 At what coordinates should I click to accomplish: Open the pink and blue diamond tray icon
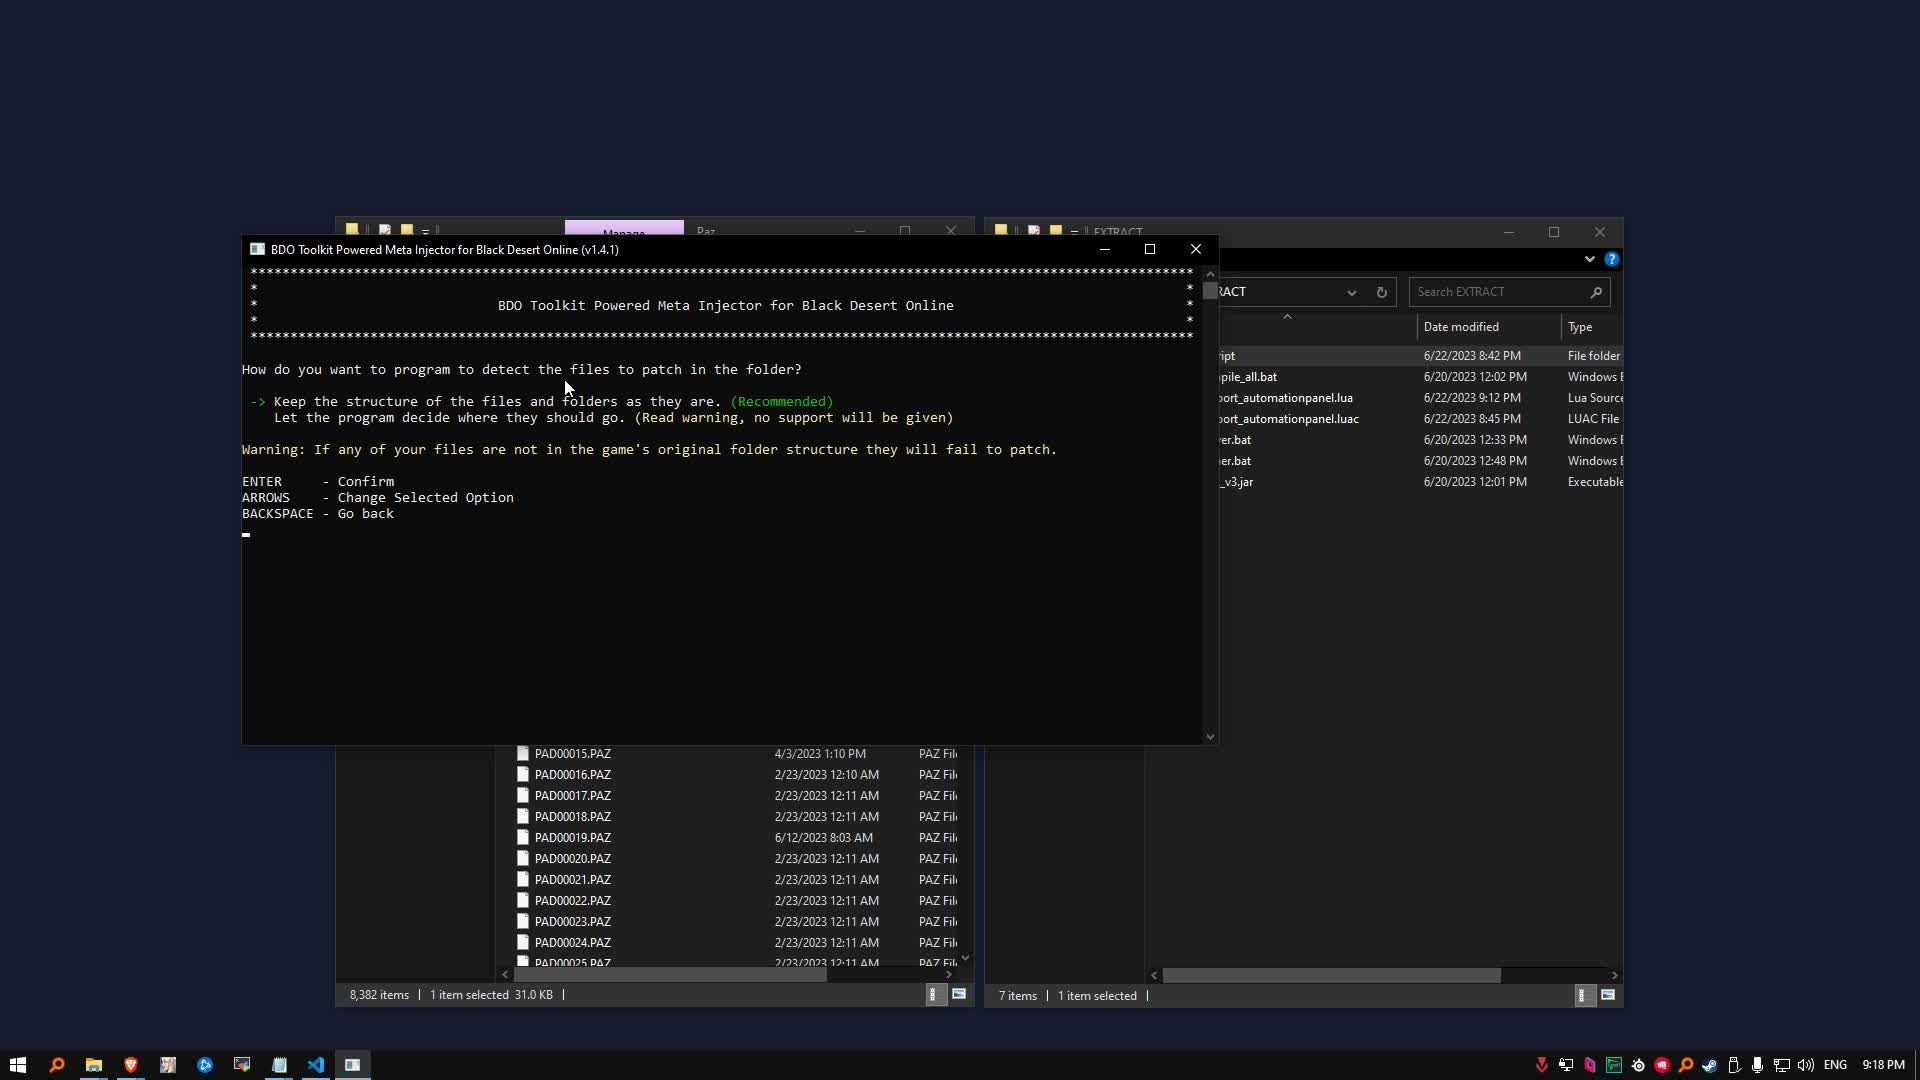click(1590, 1065)
